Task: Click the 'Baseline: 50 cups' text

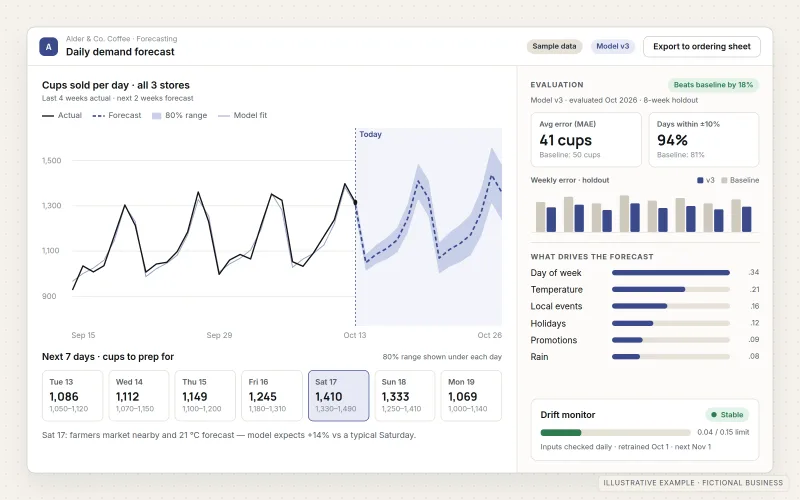Action: pyautogui.click(x=570, y=155)
